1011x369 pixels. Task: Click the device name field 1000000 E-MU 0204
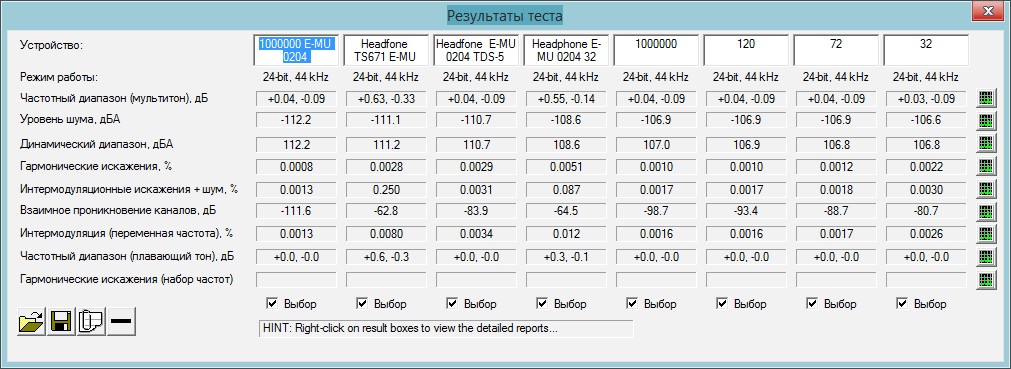pos(296,50)
